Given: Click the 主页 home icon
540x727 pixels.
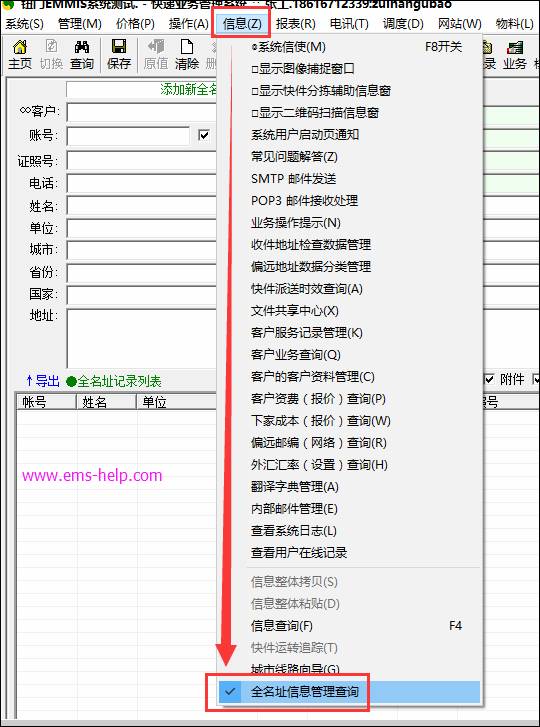Looking at the screenshot, I should coord(19,55).
